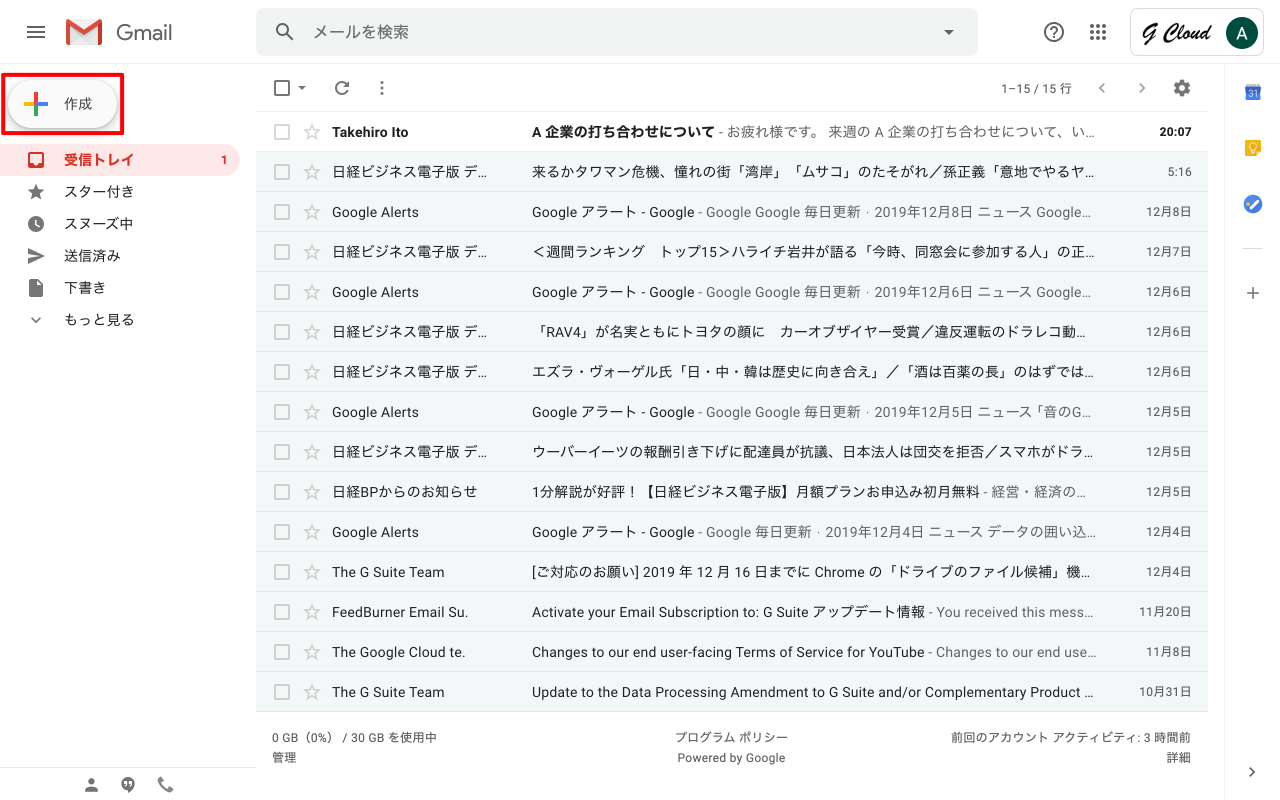Select the The Google Cloud te. checkbox

coord(282,652)
